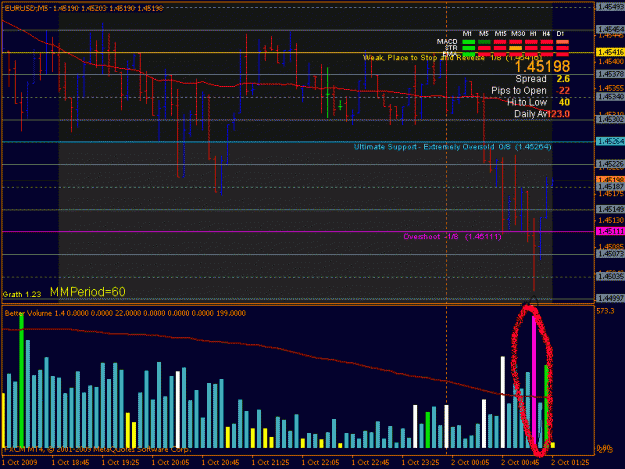Click the Pips to Open label
Screen dimensions: 625x469
click(x=519, y=91)
